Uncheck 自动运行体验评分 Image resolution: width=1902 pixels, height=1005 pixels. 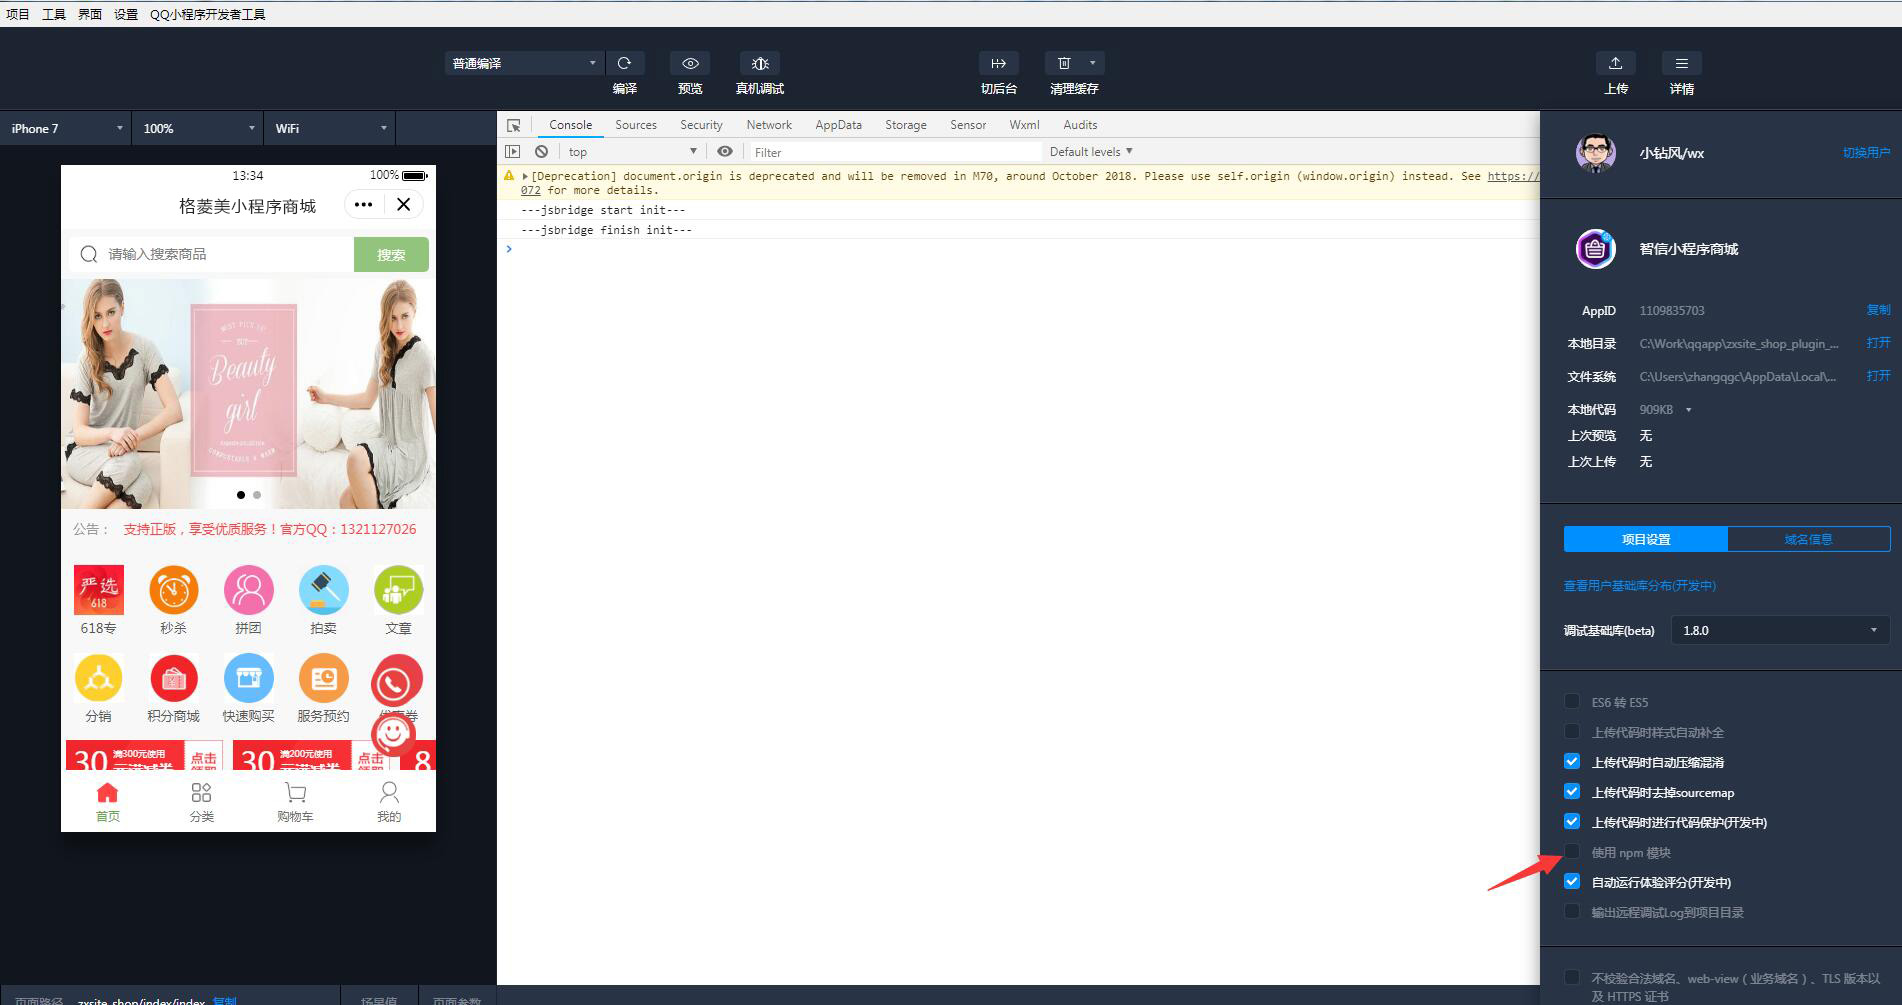(x=1572, y=881)
